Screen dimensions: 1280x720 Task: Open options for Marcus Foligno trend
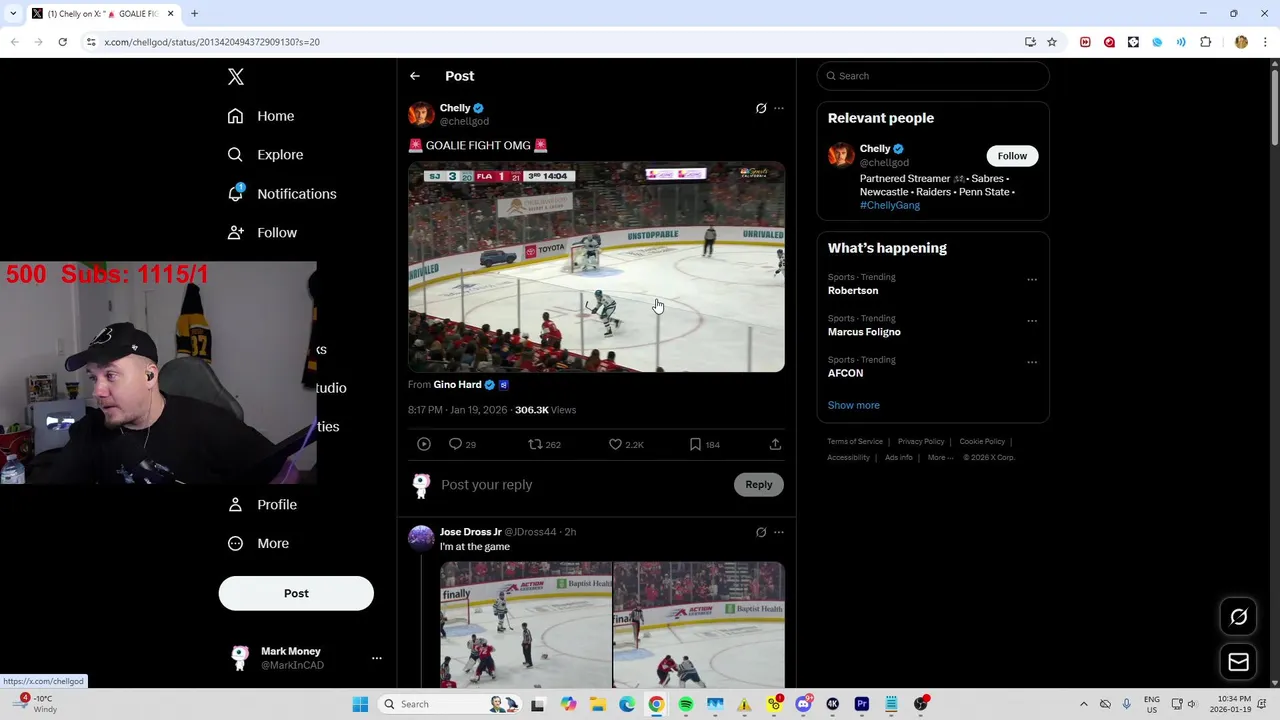[1032, 321]
